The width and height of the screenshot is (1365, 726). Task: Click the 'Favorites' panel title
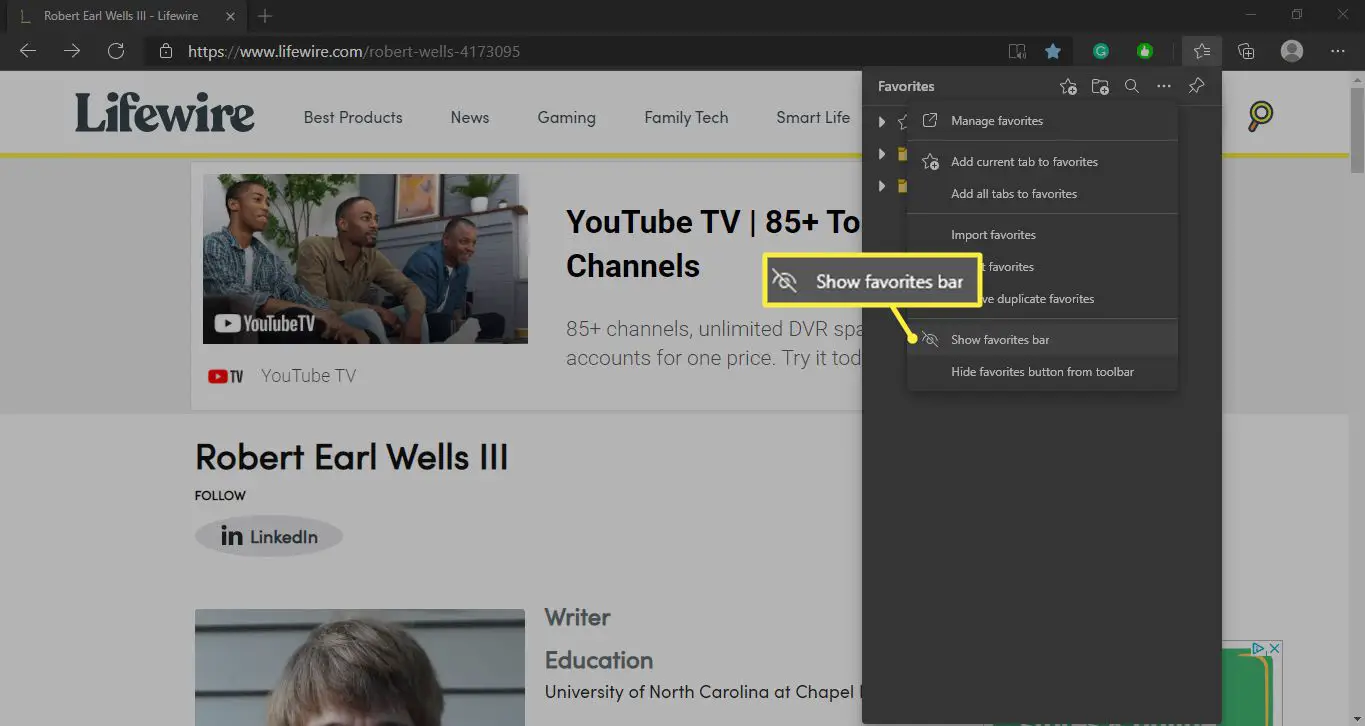pos(906,87)
